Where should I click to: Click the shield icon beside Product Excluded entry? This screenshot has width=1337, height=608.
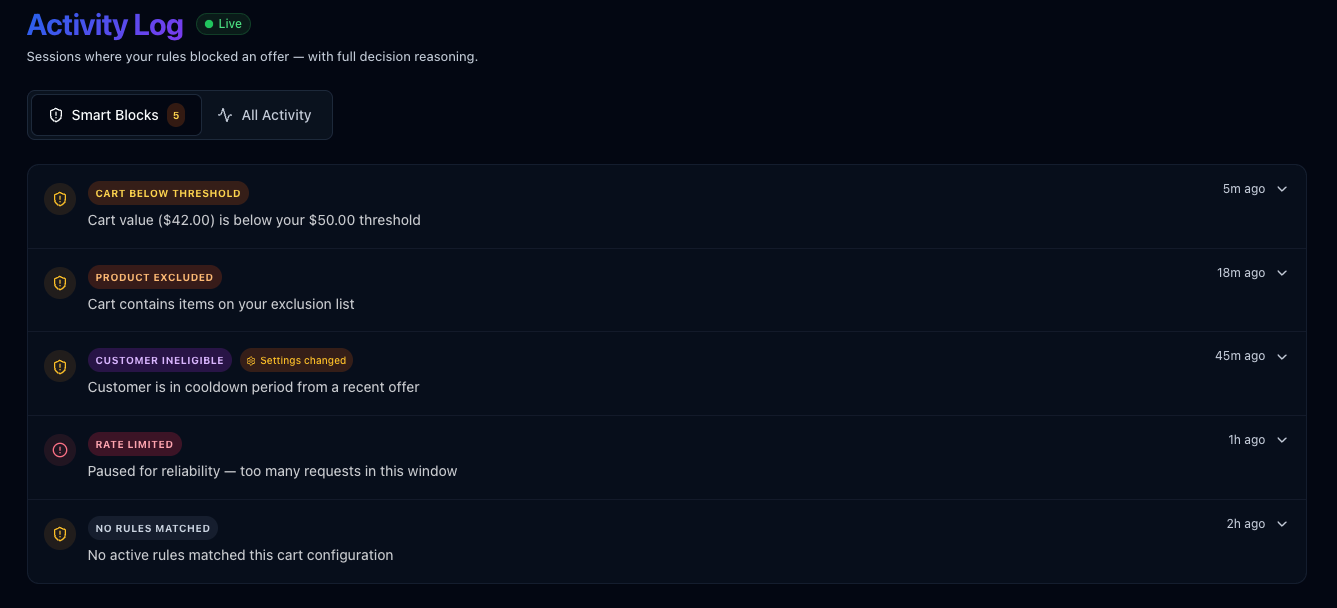tap(60, 283)
